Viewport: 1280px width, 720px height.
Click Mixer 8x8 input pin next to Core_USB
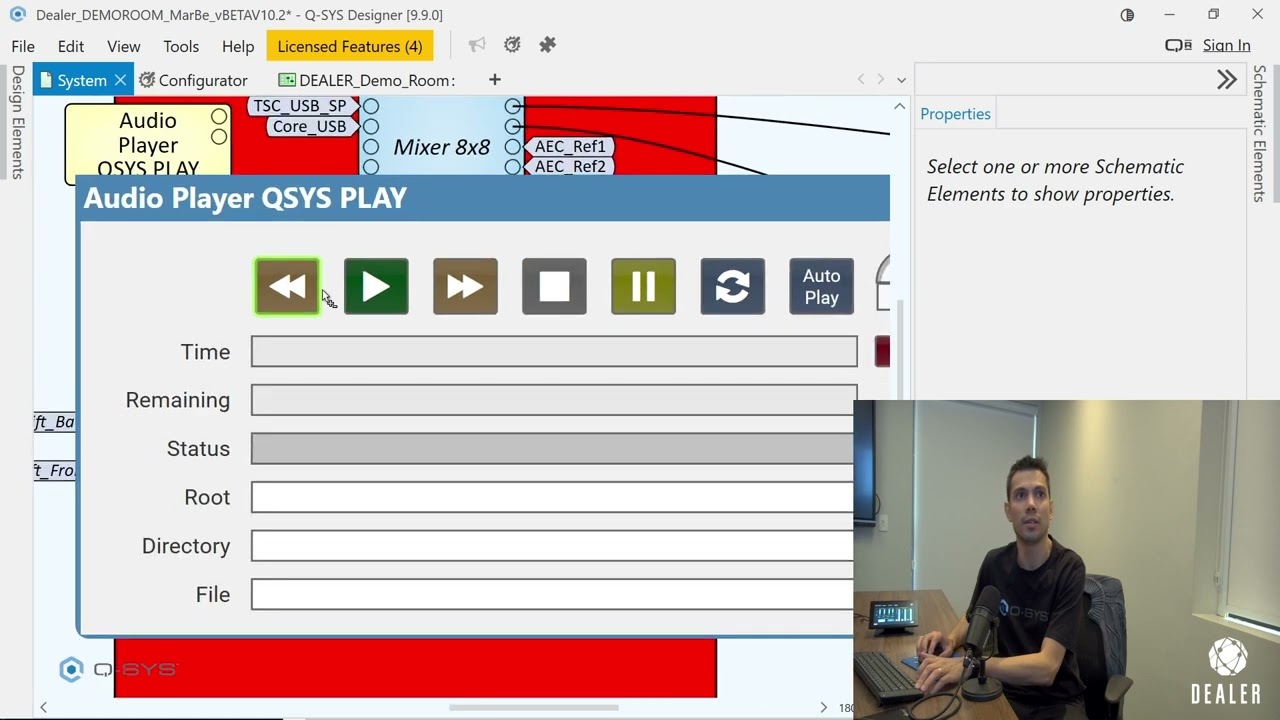coord(371,126)
